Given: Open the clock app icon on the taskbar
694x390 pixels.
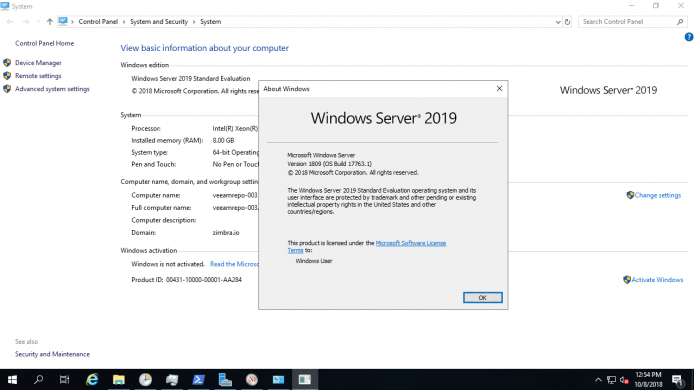Looking at the screenshot, I should pos(145,380).
